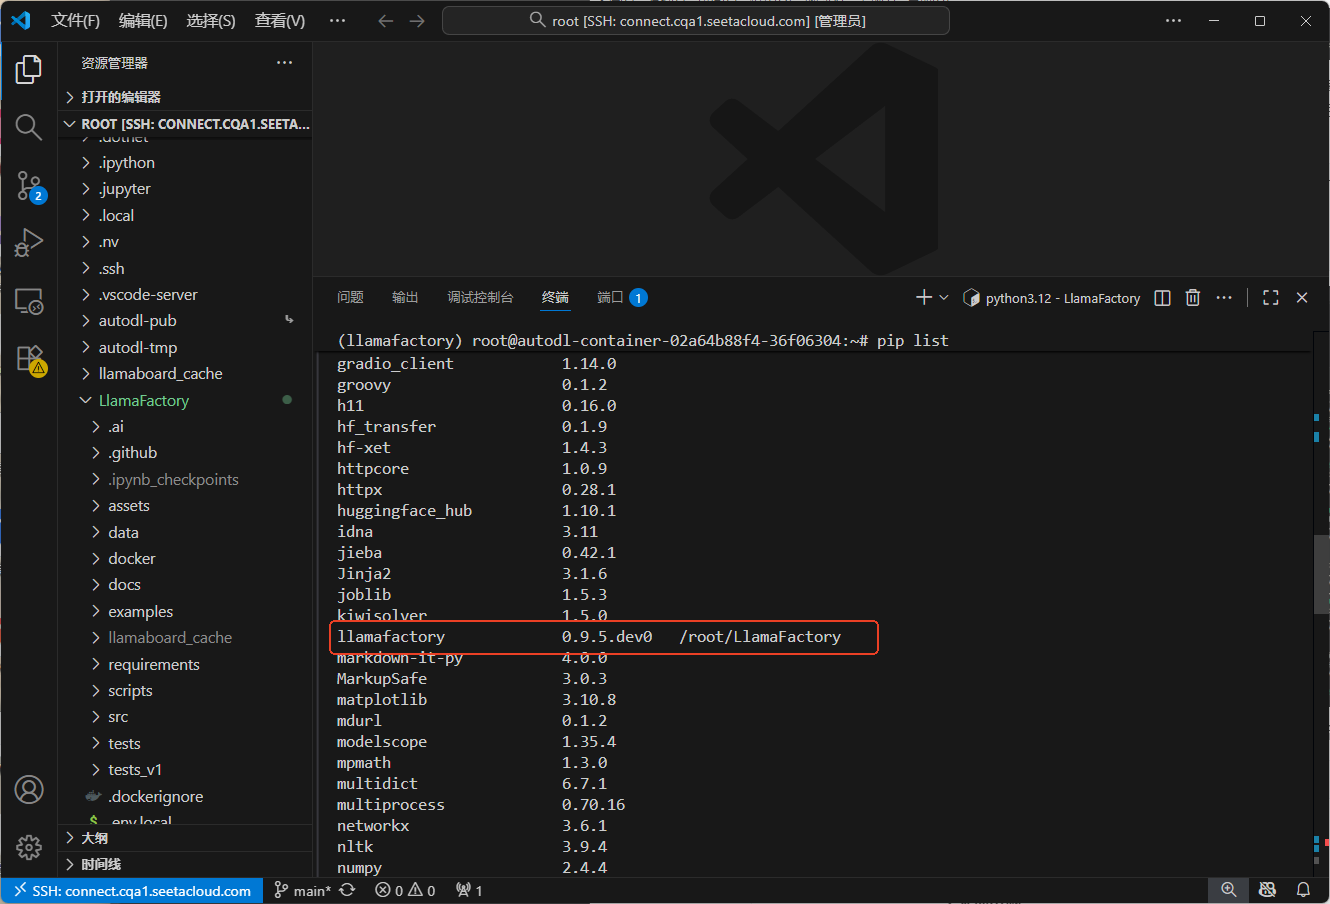Open the 查看(V) menu
This screenshot has height=904, width=1330.
[x=280, y=21]
